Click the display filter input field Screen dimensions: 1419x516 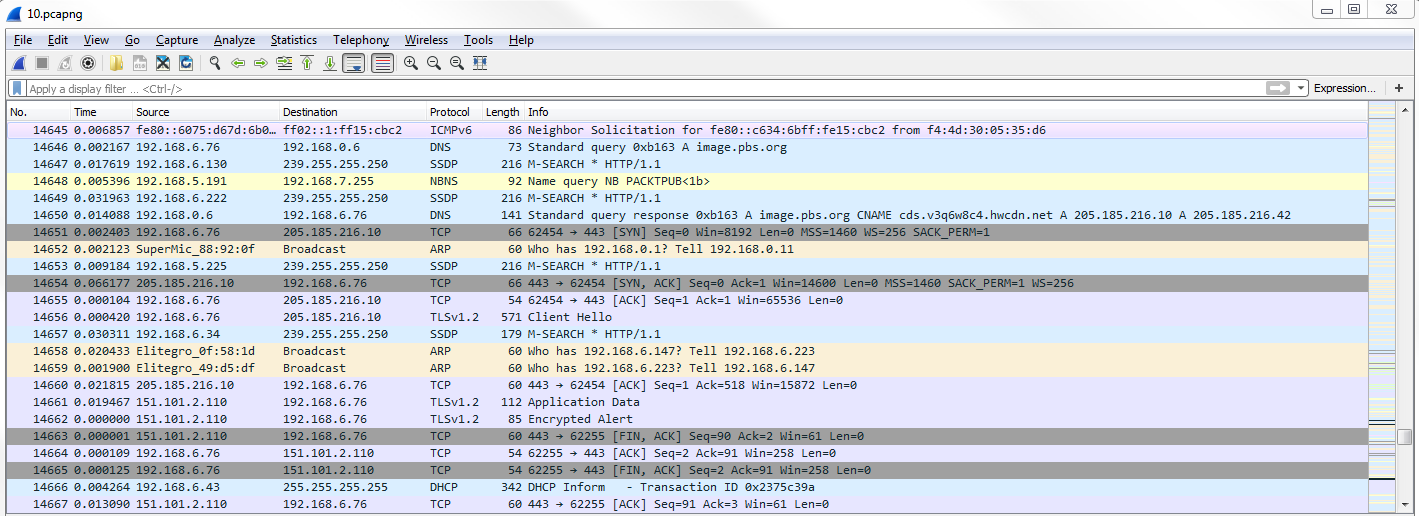[640, 89]
